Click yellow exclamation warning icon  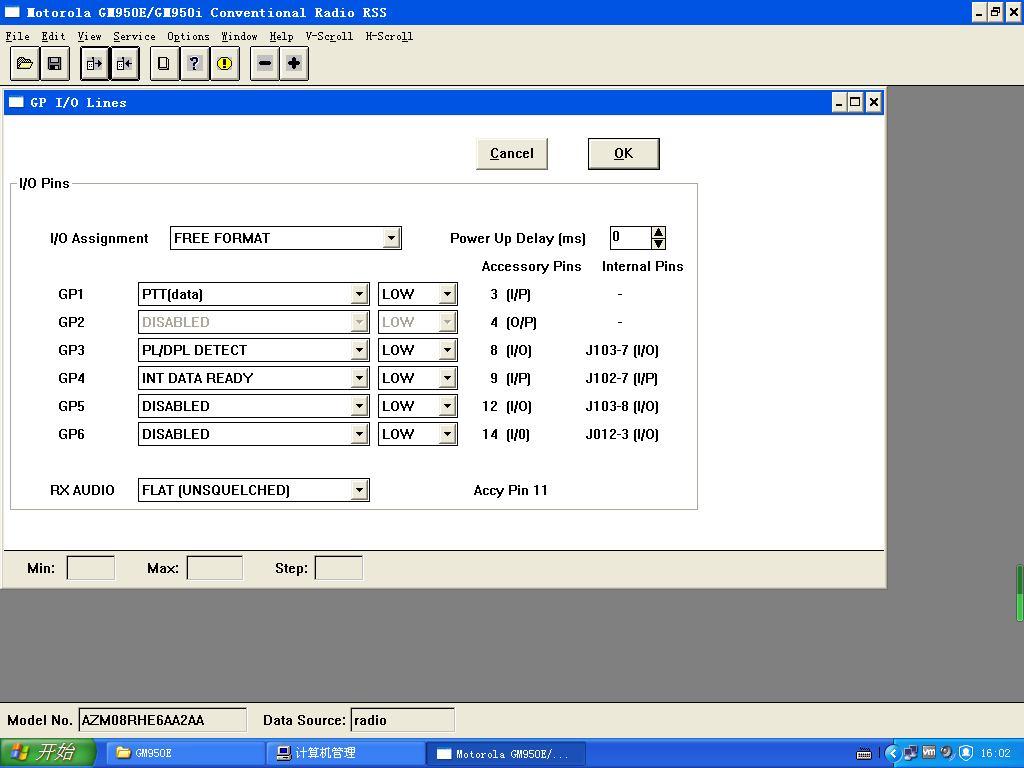[224, 63]
